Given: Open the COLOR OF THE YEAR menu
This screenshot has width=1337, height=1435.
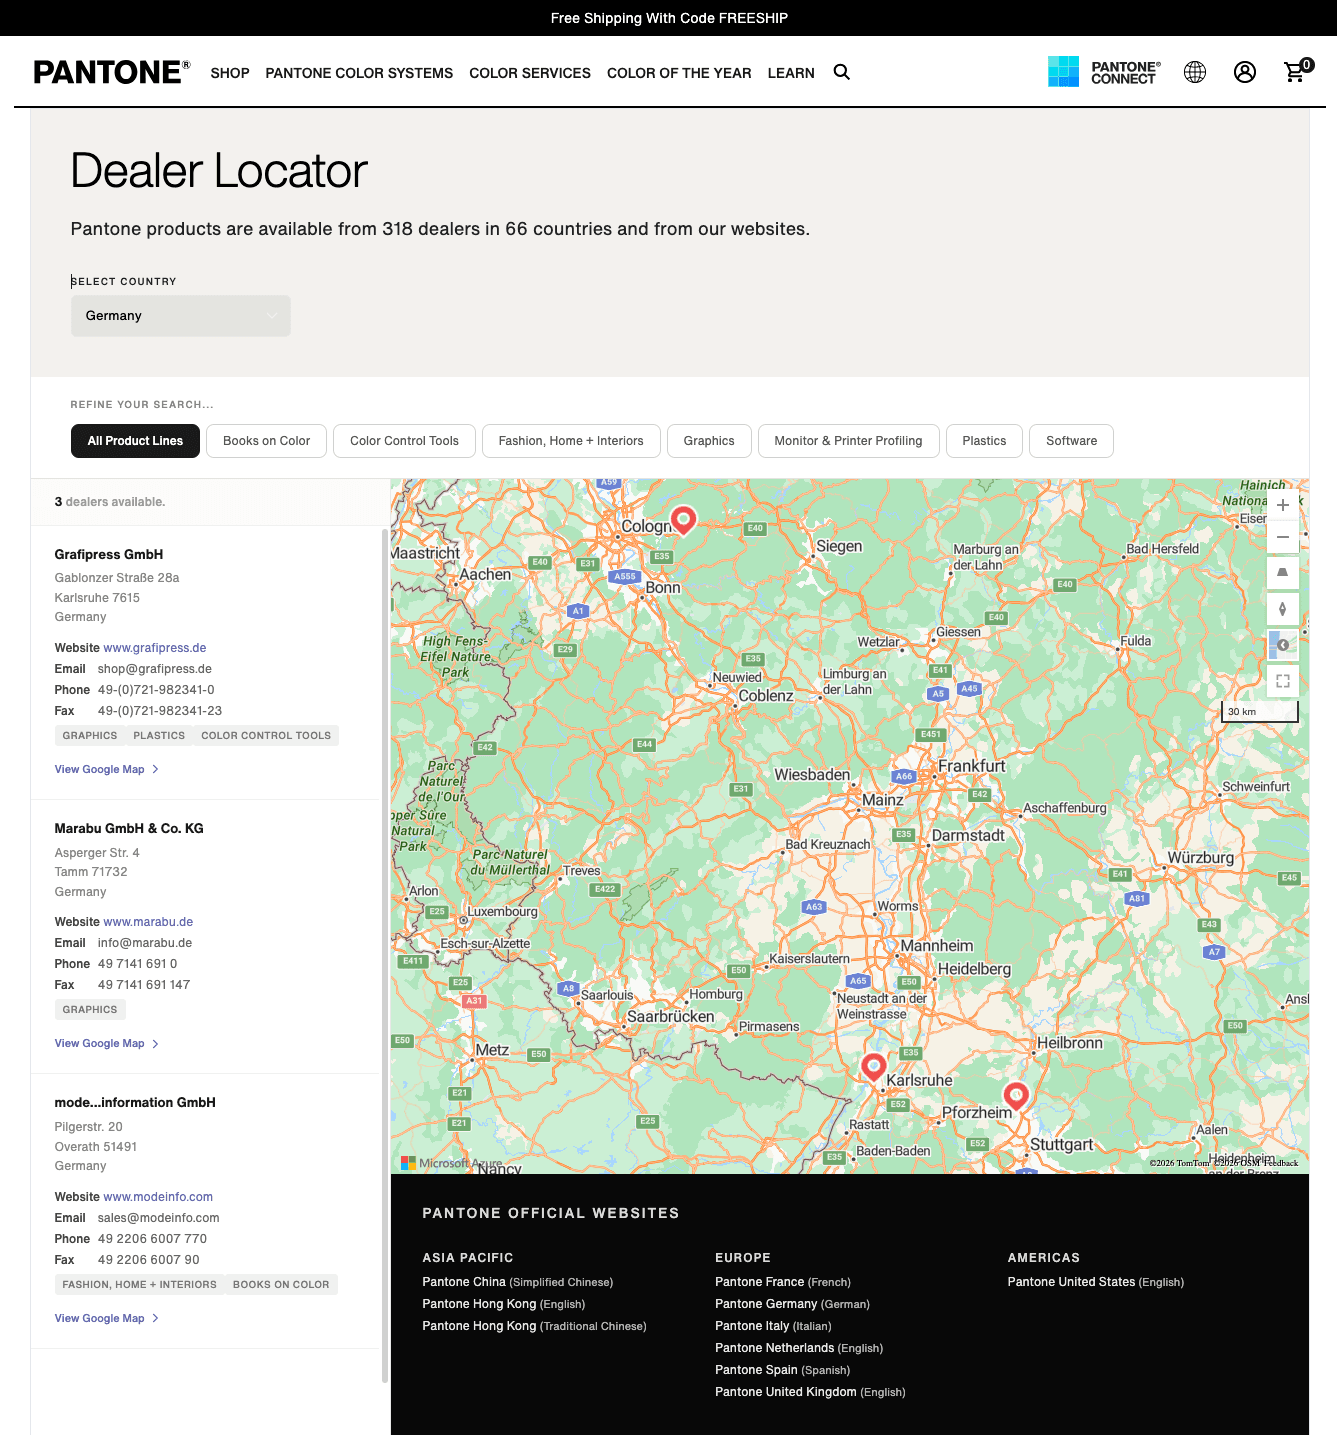Looking at the screenshot, I should (679, 72).
